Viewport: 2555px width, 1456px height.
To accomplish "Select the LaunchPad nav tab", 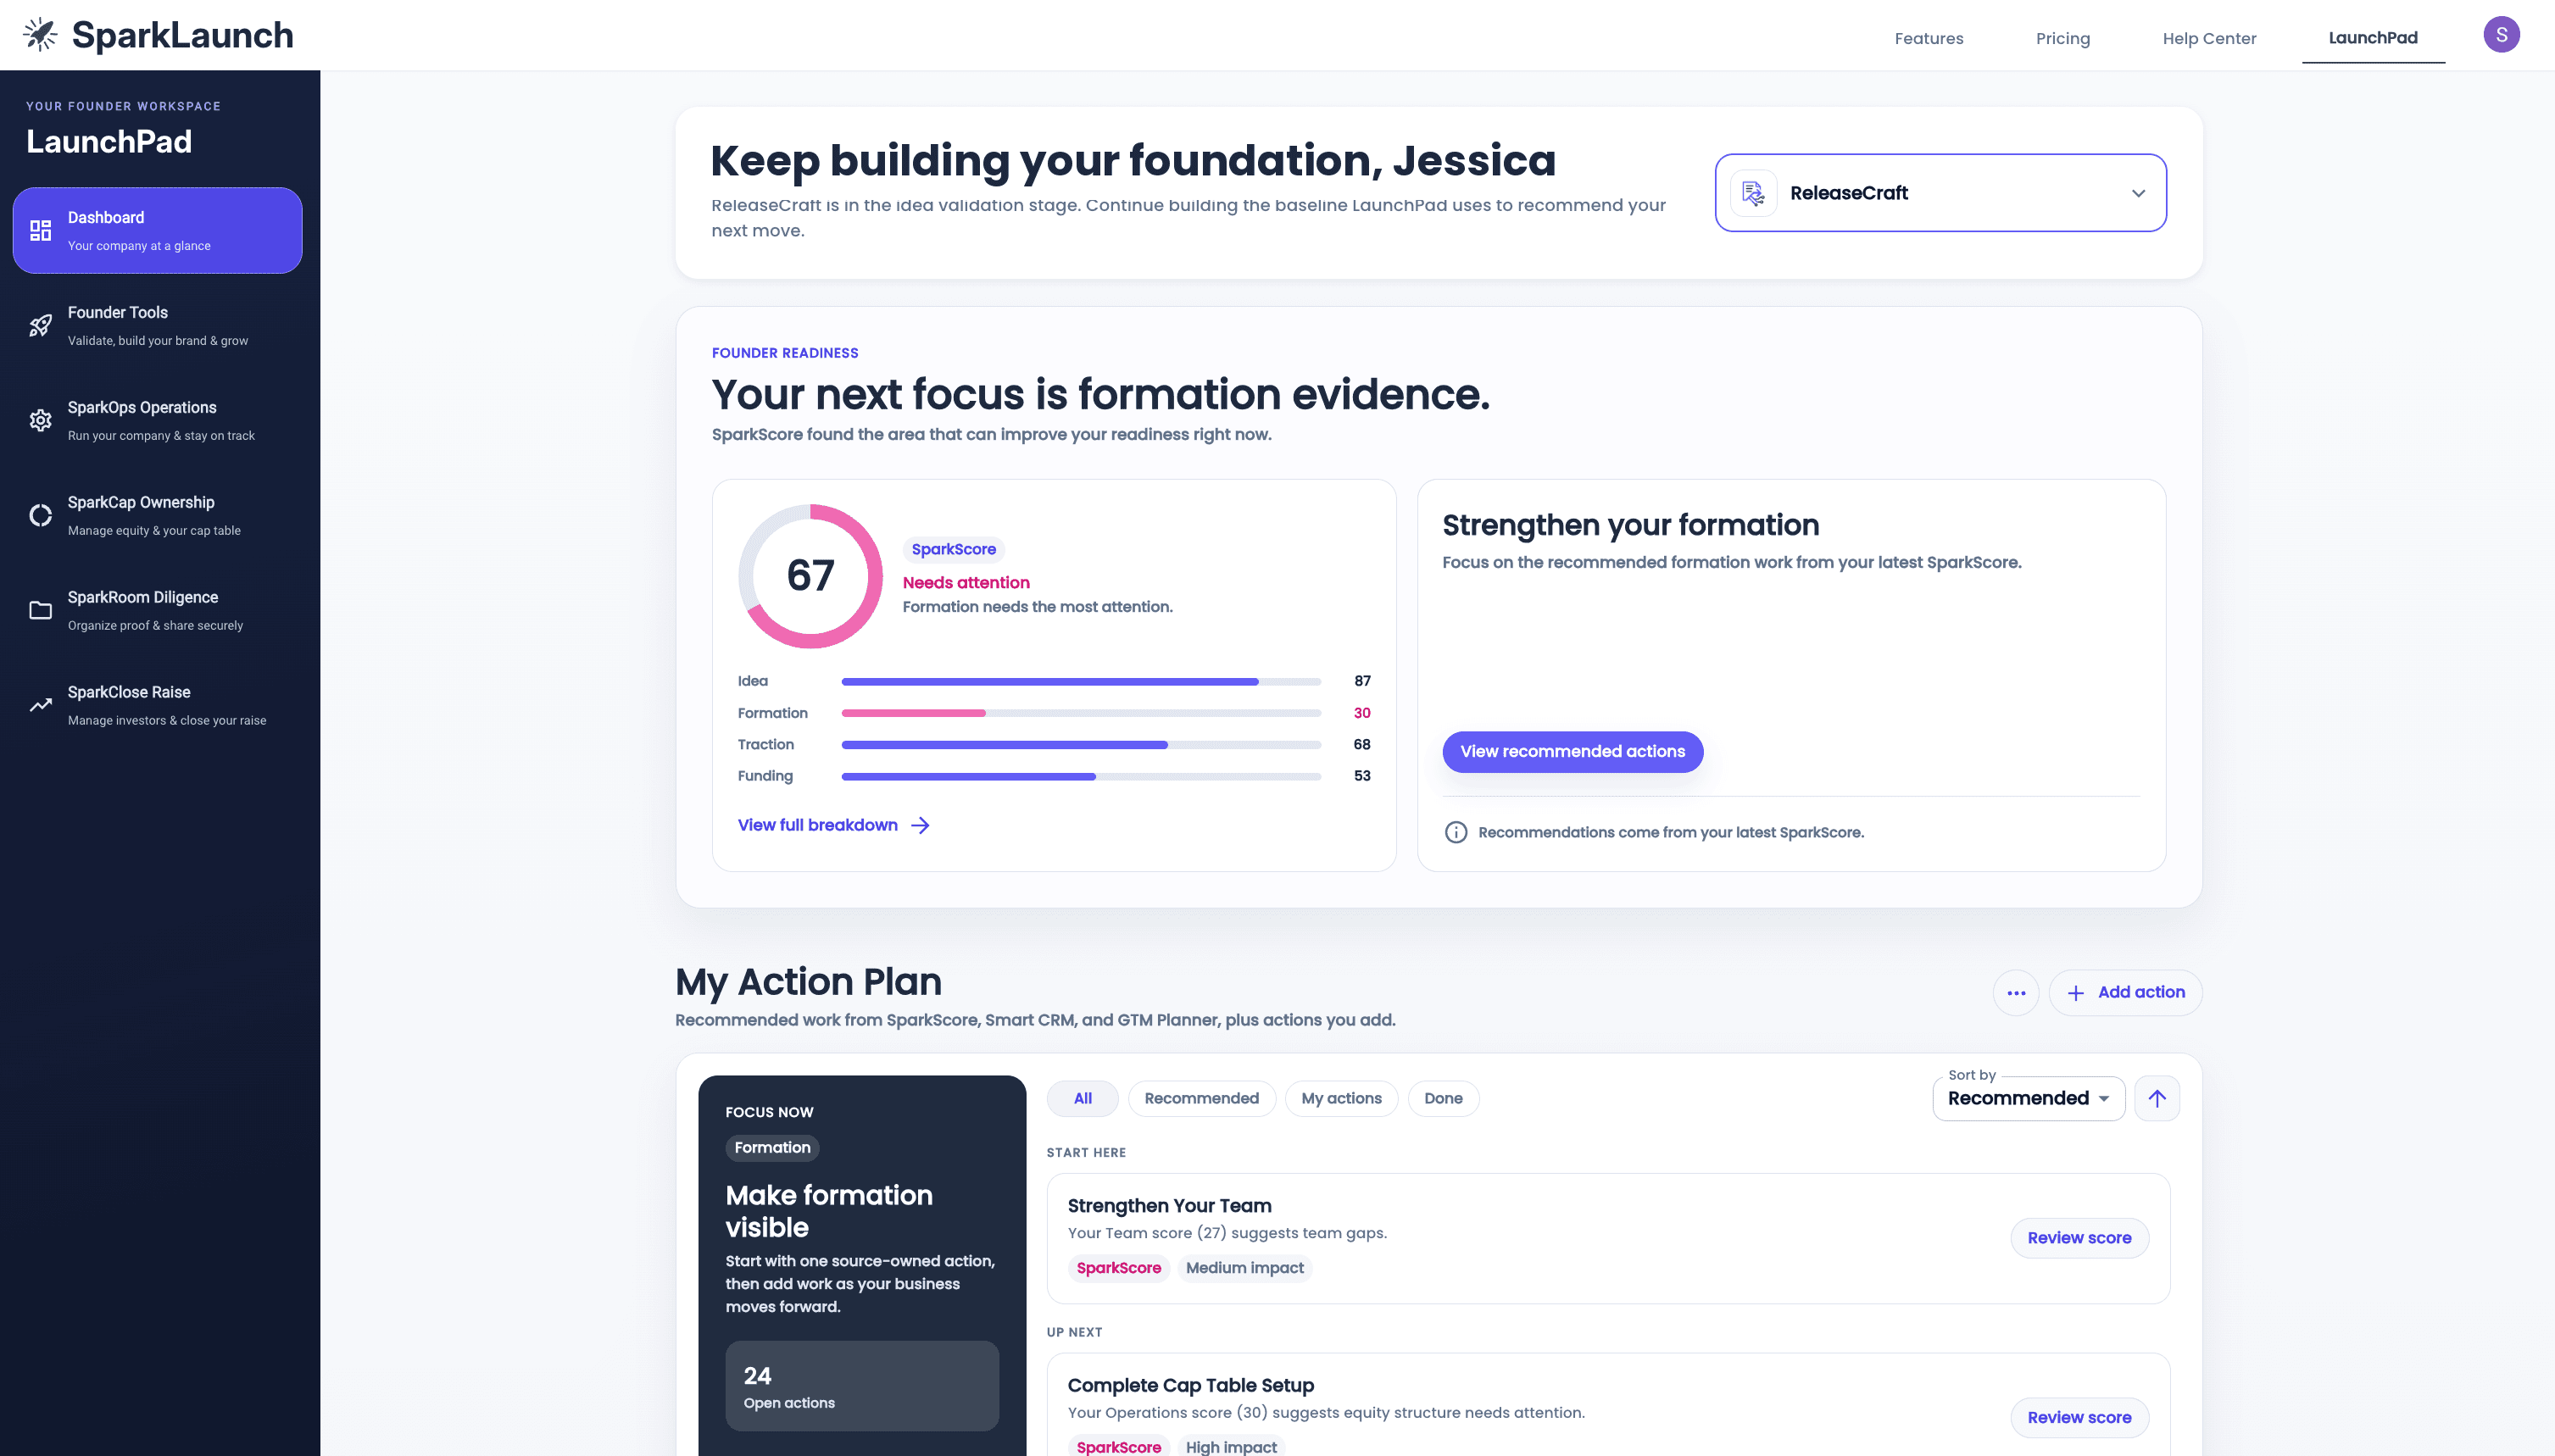I will click(2372, 37).
